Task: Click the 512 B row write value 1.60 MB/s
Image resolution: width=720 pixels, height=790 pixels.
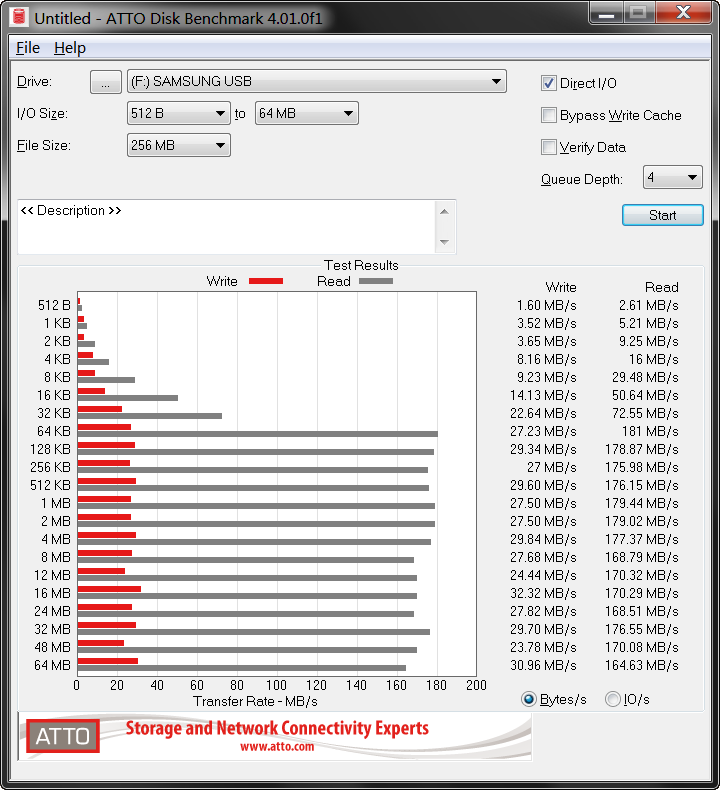Action: 547,305
